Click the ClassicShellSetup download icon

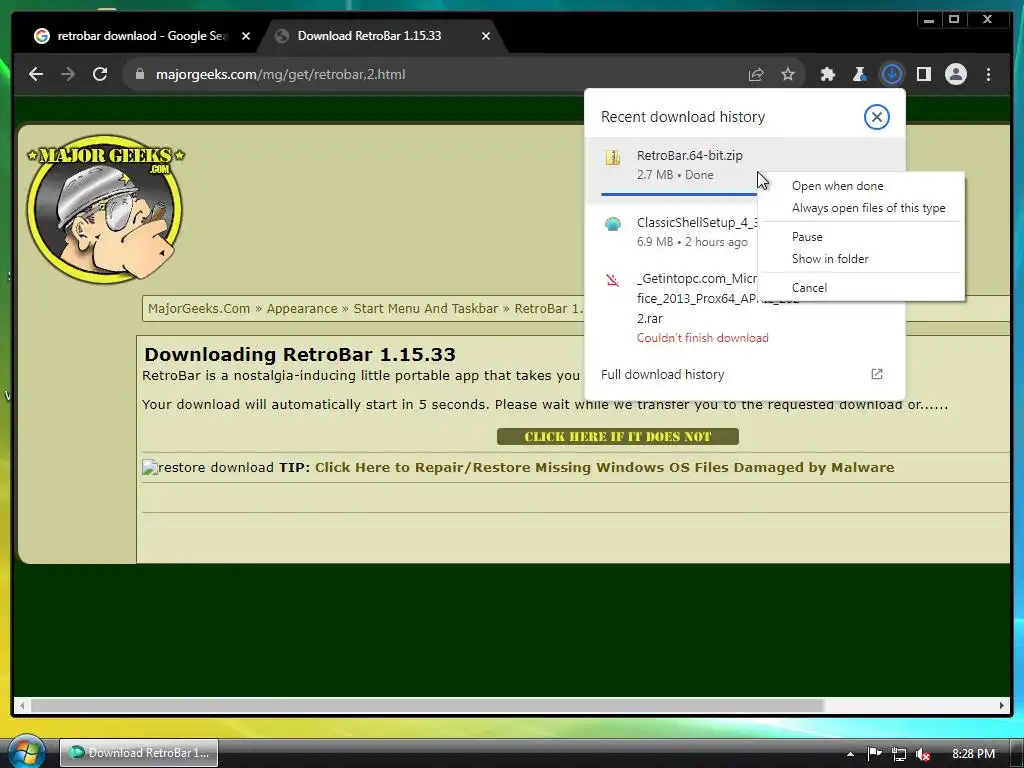point(613,225)
